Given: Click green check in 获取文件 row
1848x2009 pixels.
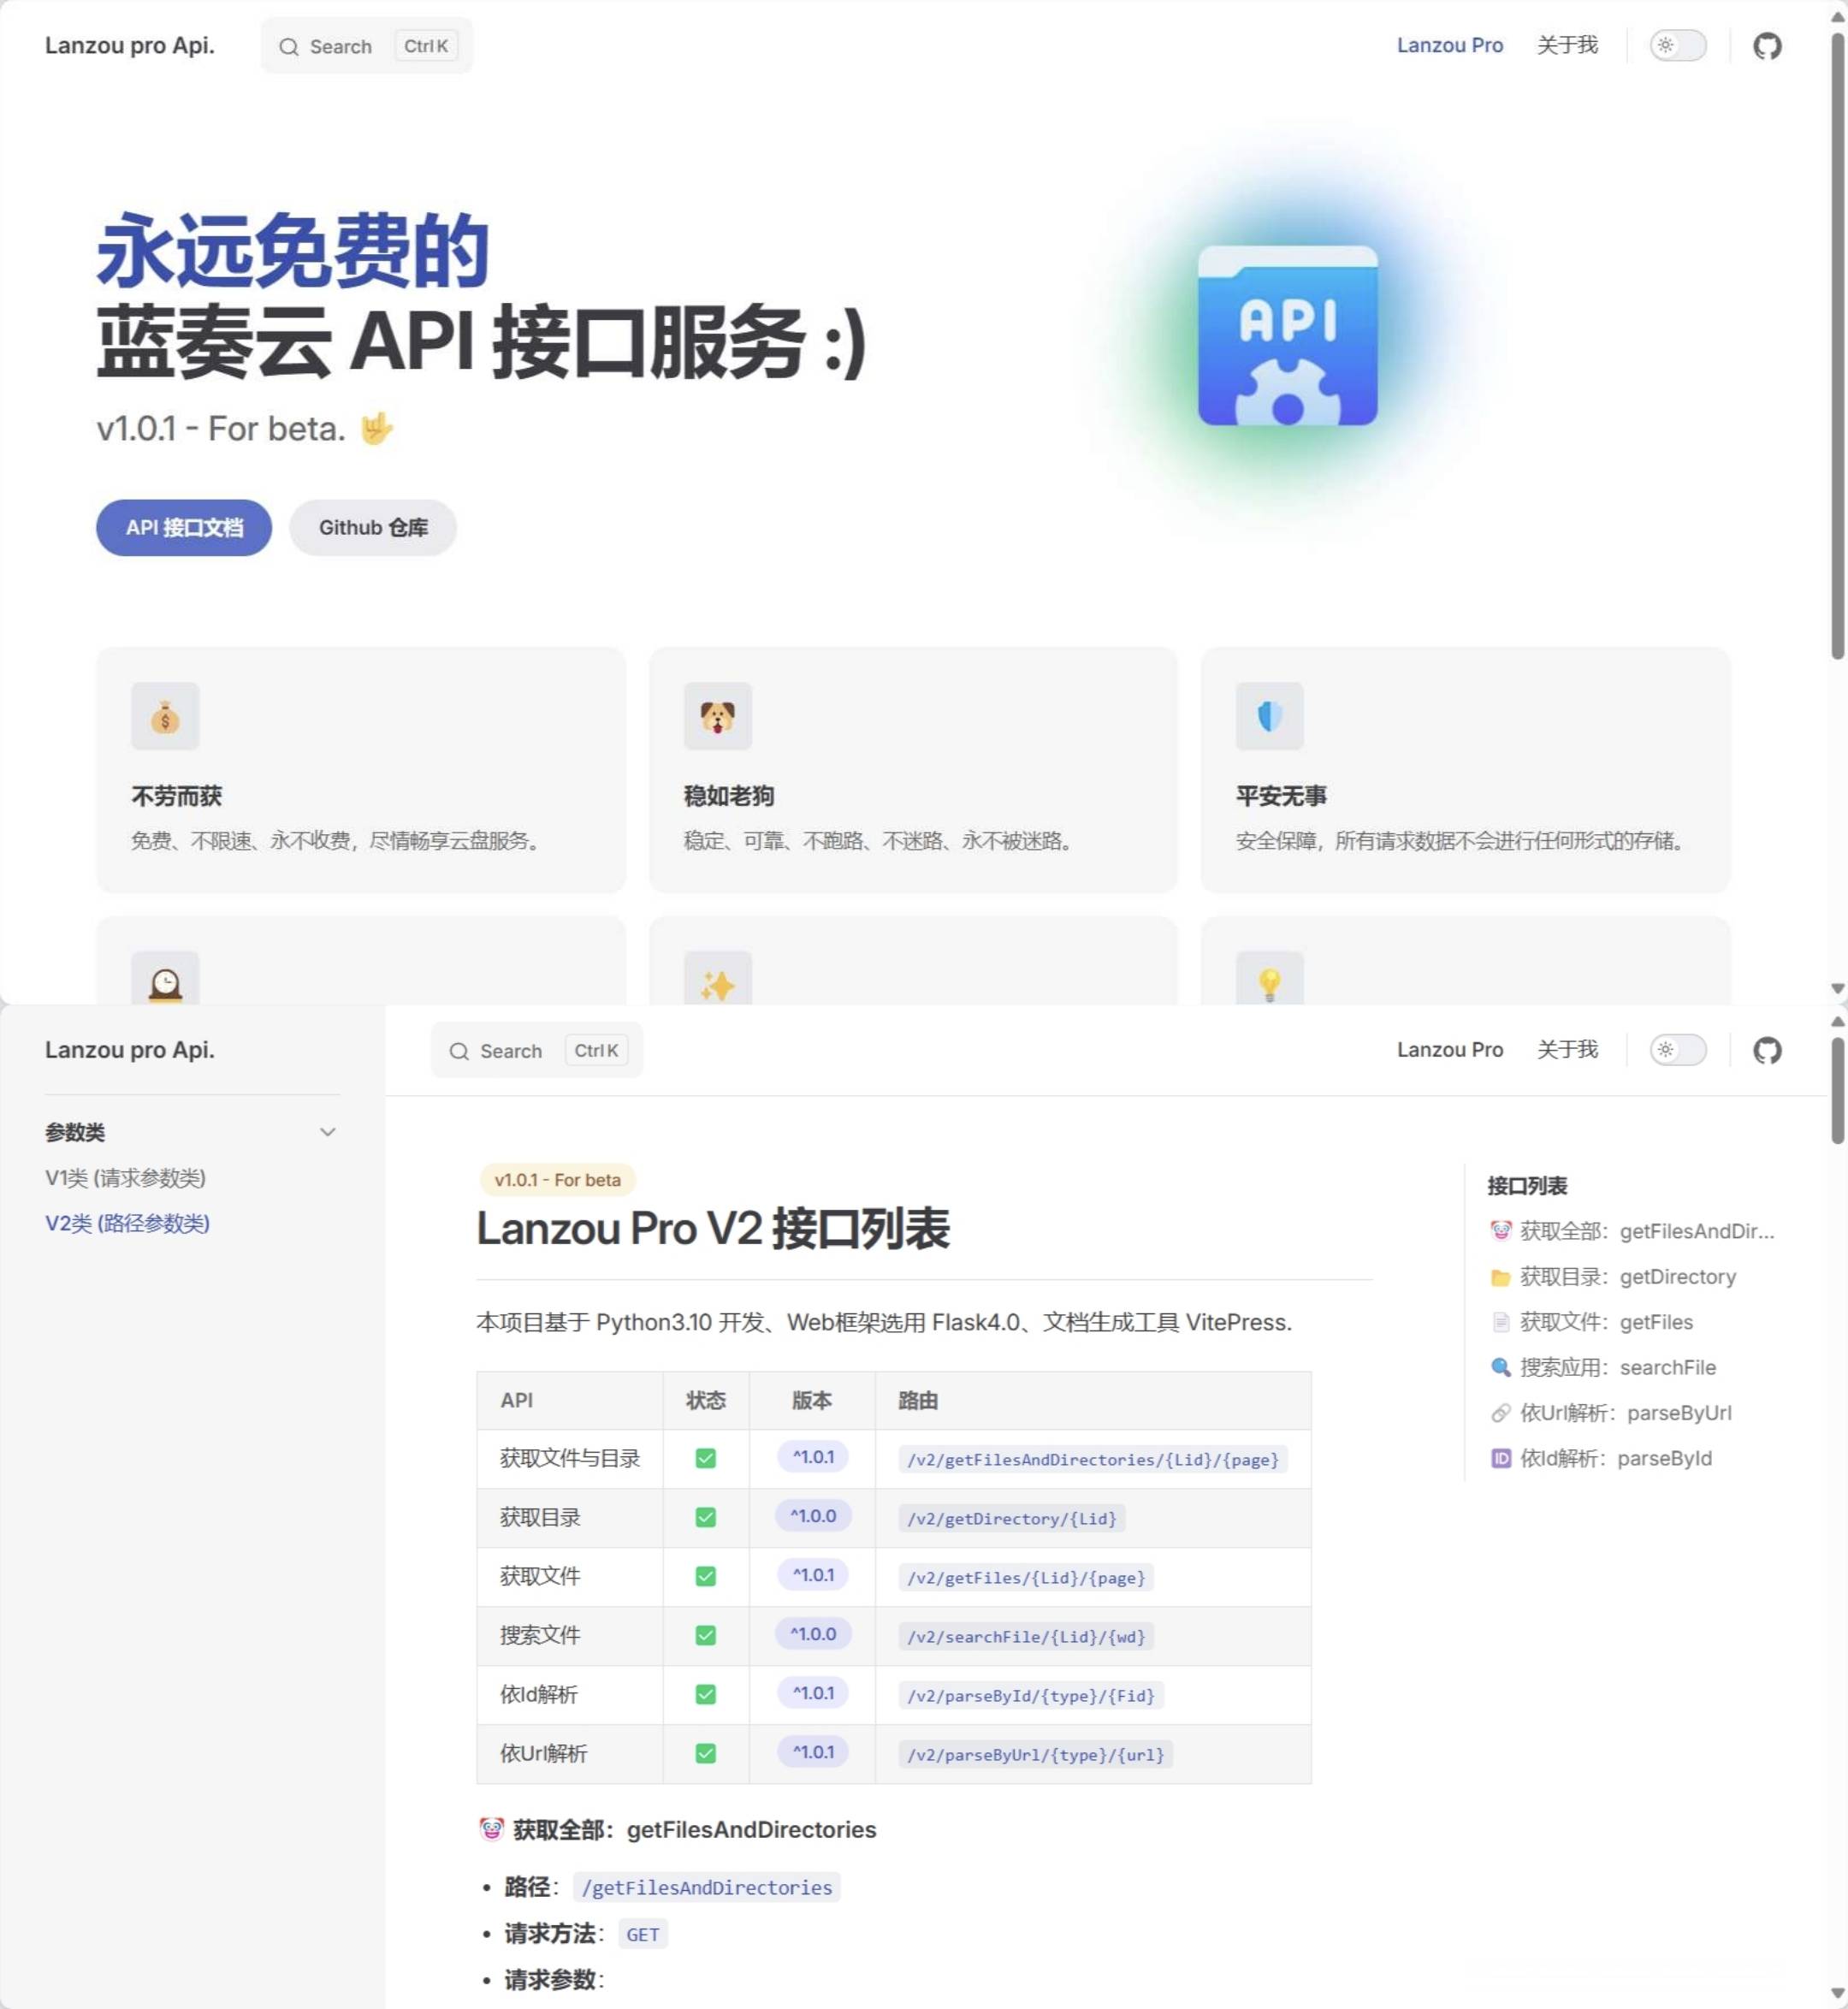Looking at the screenshot, I should [x=705, y=1576].
